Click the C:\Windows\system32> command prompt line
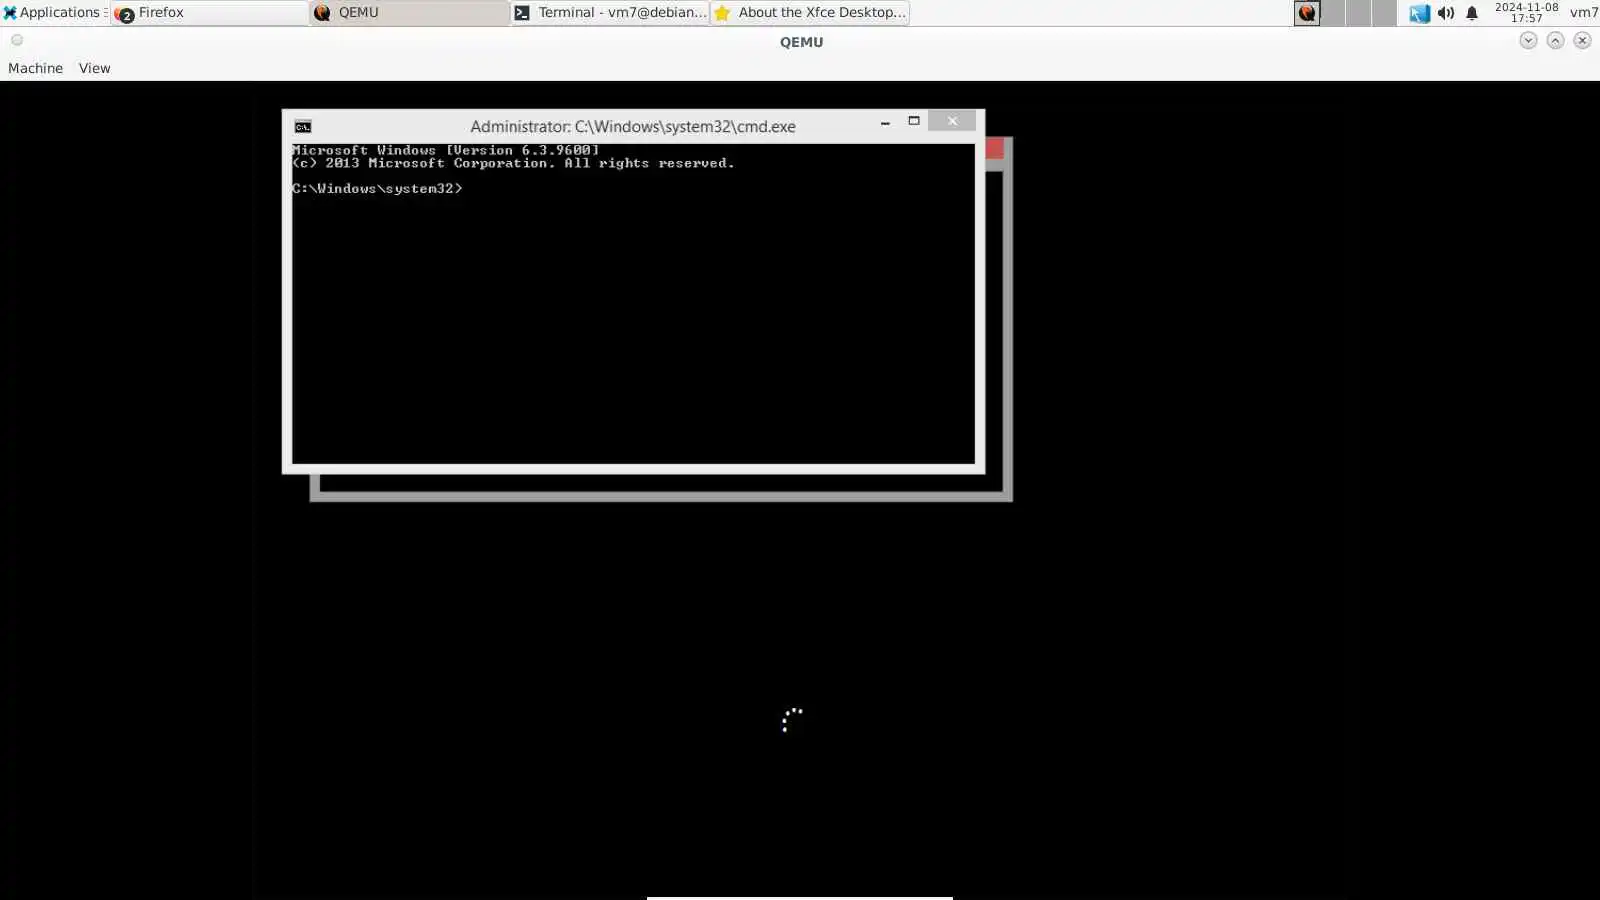This screenshot has width=1600, height=900. (377, 188)
